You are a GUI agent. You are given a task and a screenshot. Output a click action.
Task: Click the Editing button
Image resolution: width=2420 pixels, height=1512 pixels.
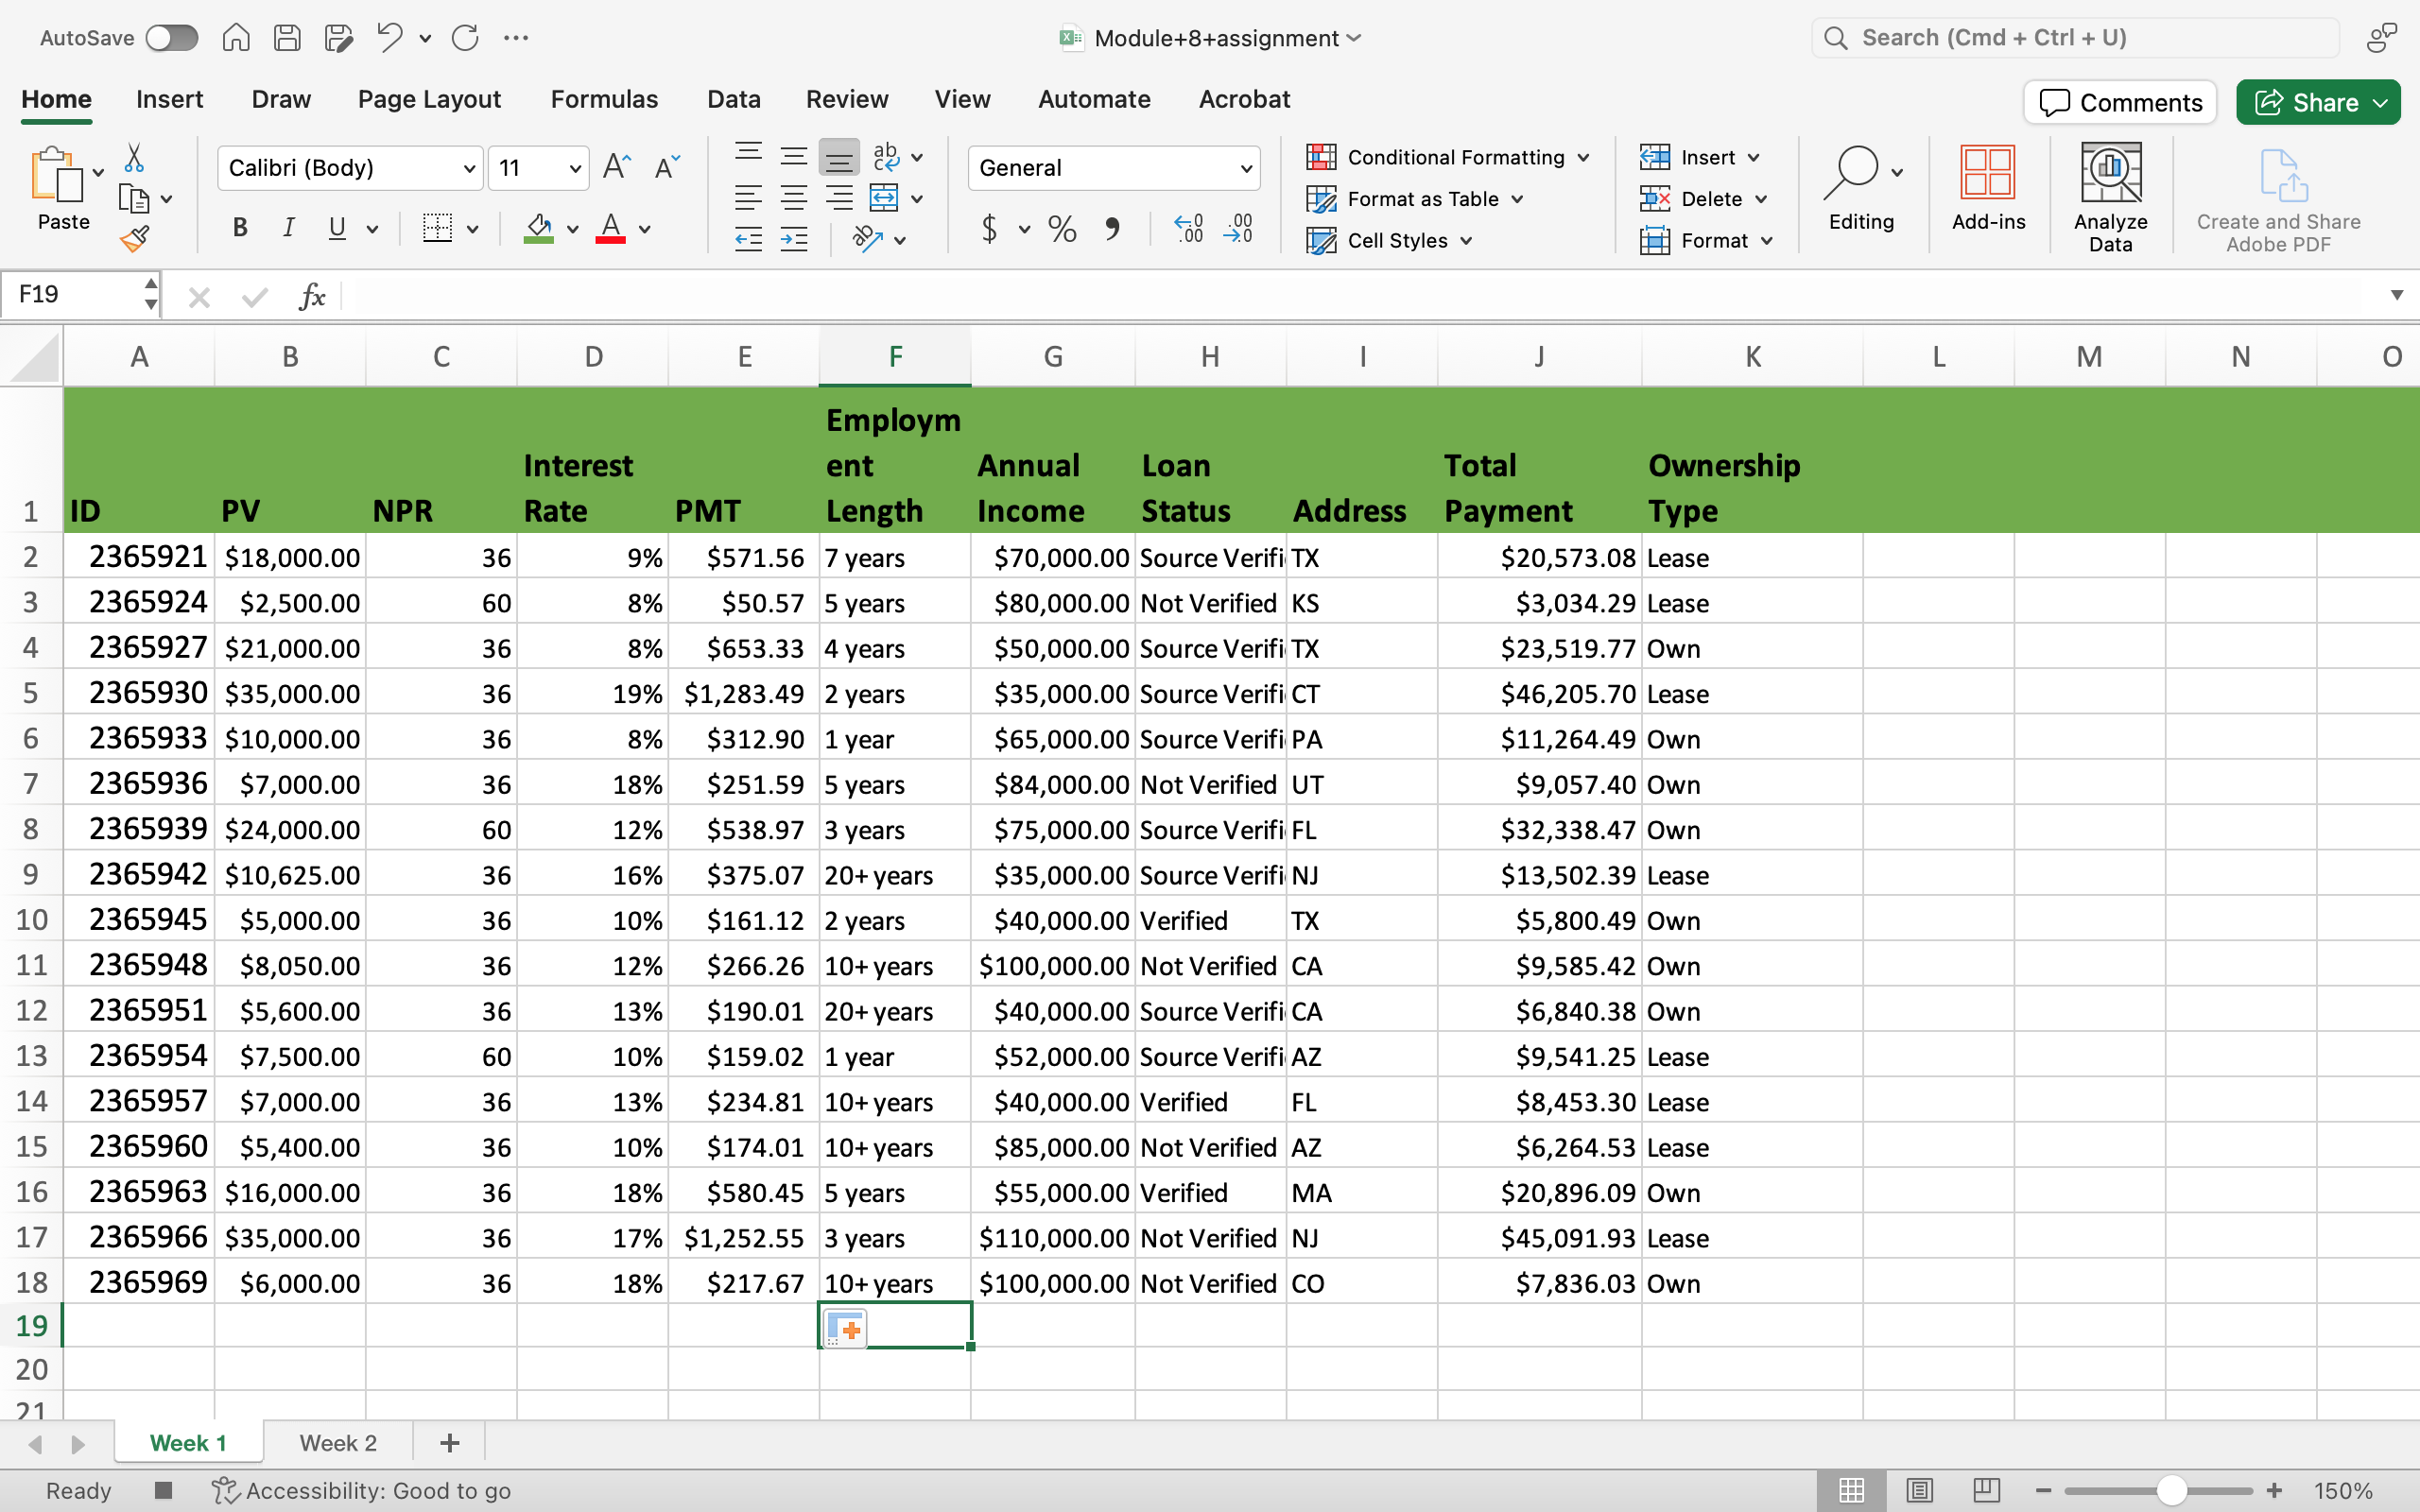point(1861,188)
